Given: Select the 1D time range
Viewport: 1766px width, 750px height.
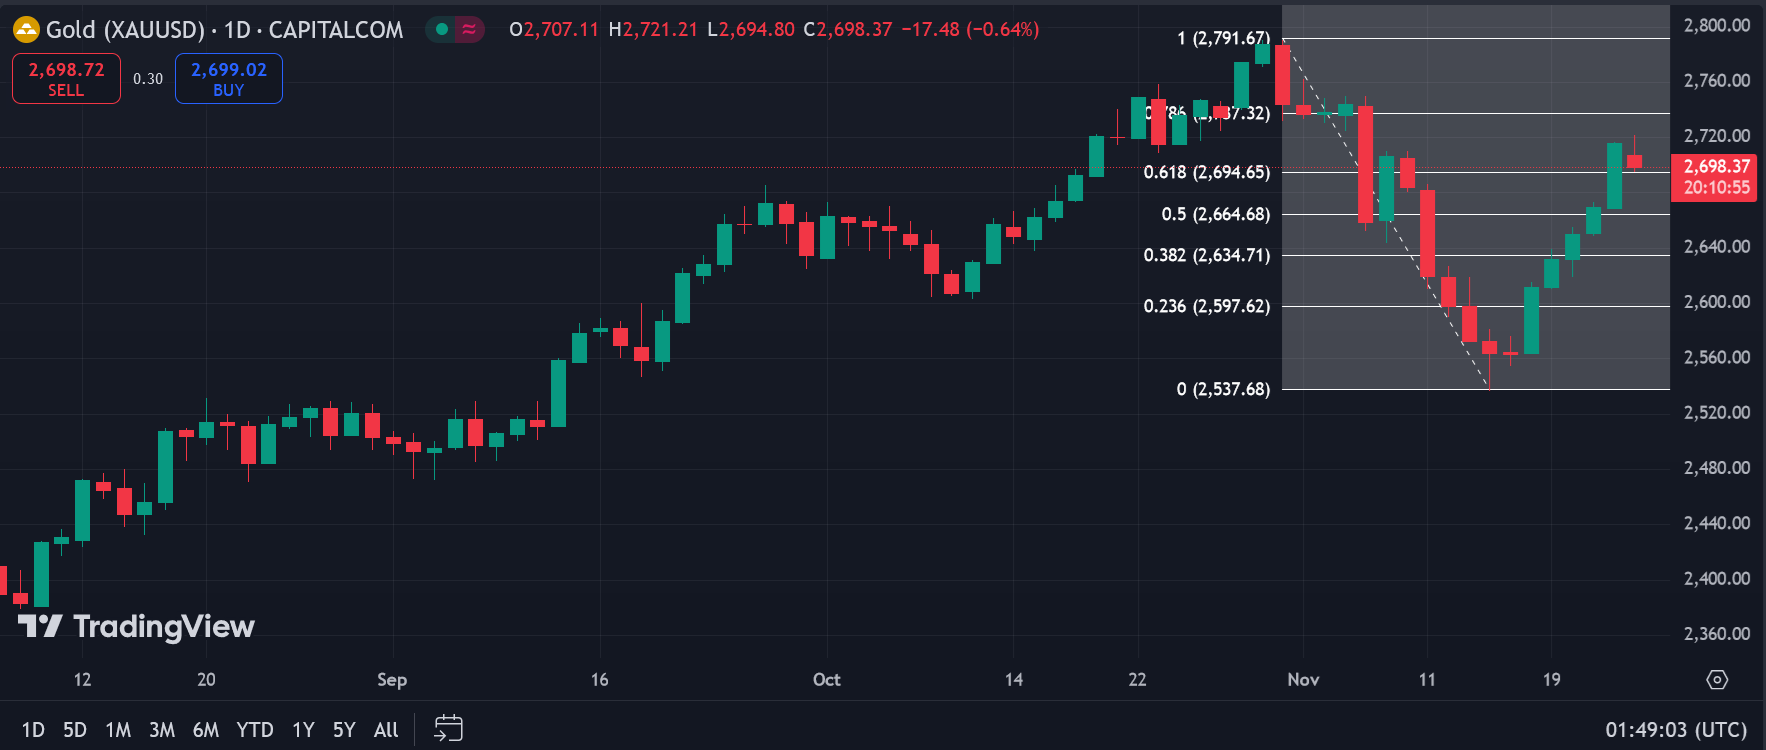Looking at the screenshot, I should (x=33, y=730).
